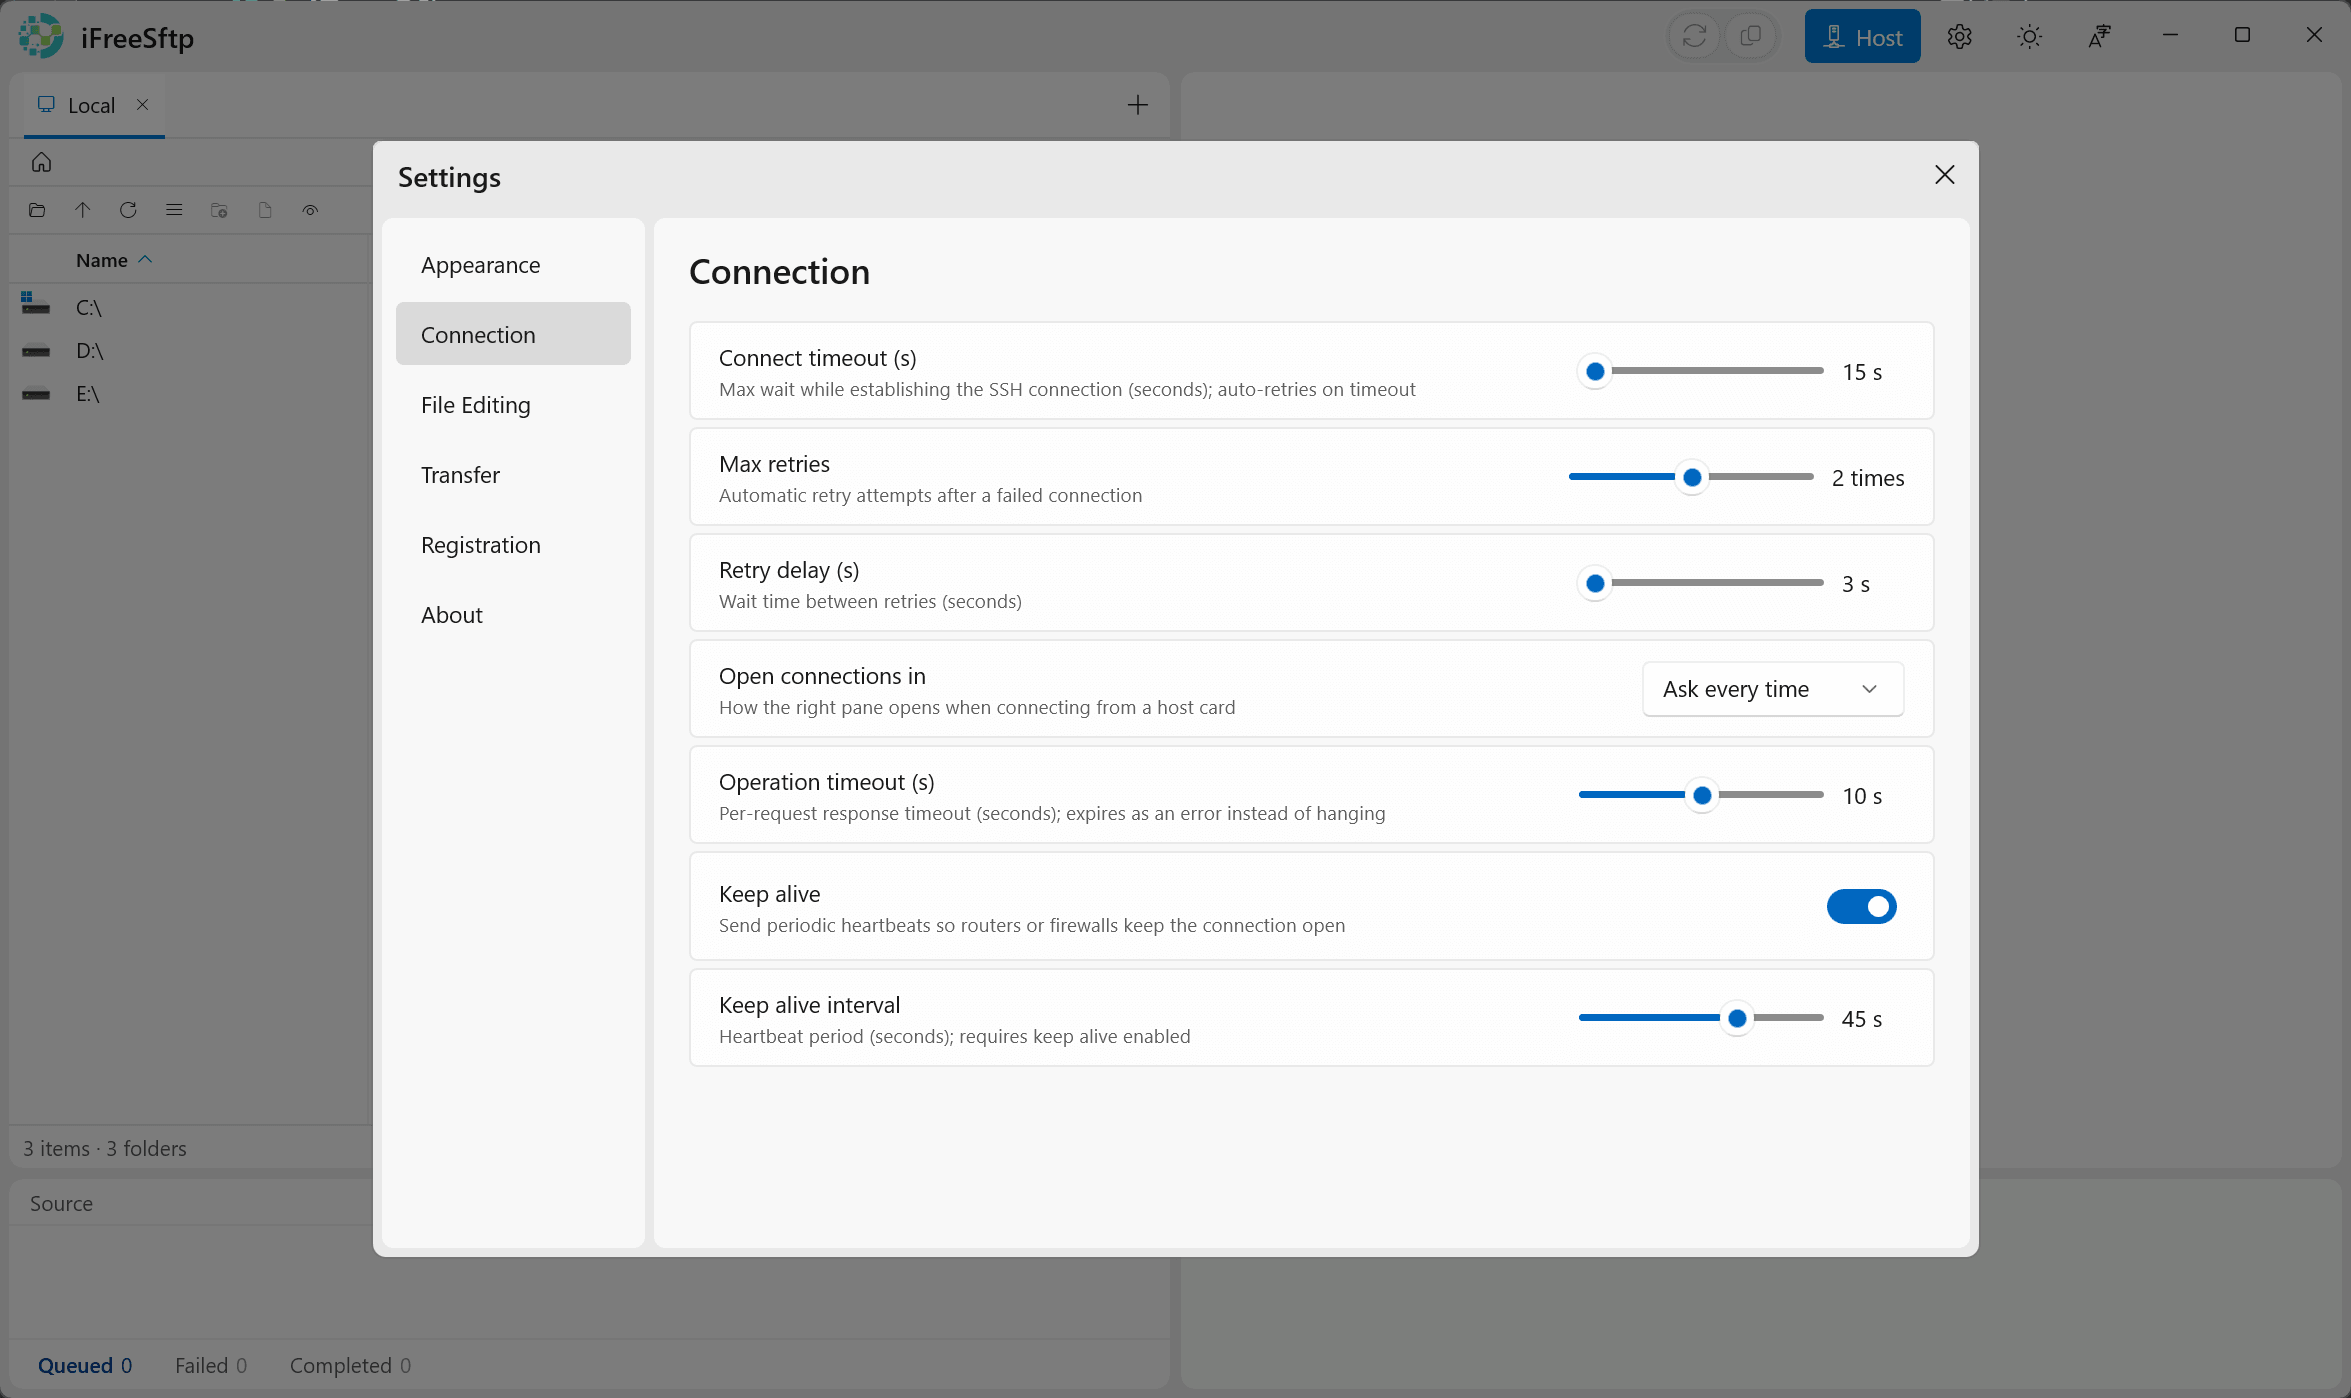Select the C:\ drive row
The height and width of the screenshot is (1398, 2351).
point(190,307)
